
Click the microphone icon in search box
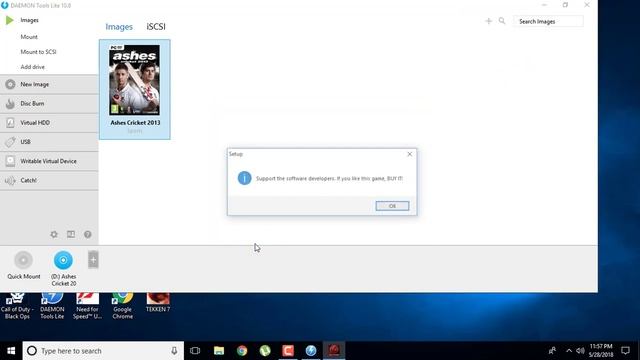pyautogui.click(x=174, y=351)
